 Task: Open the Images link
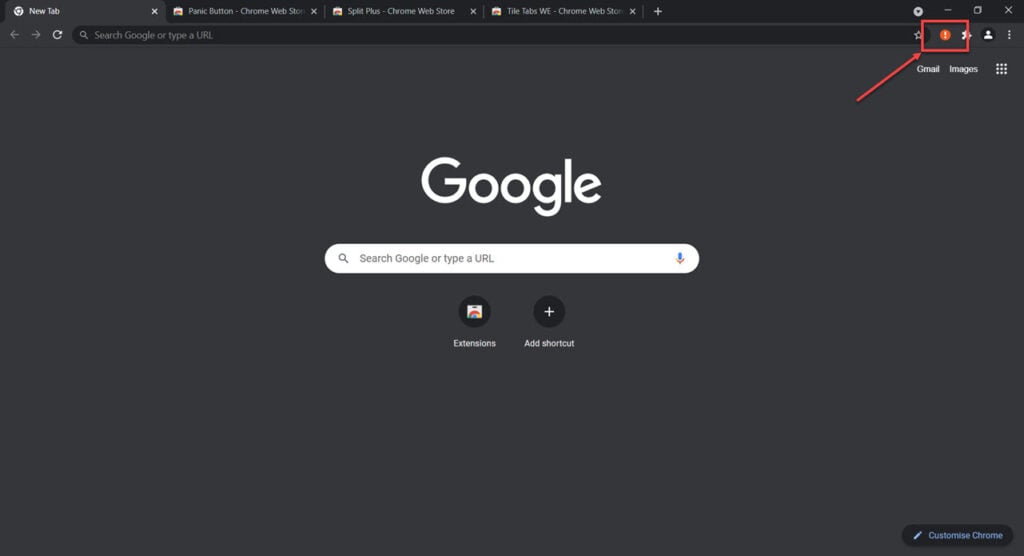point(963,69)
